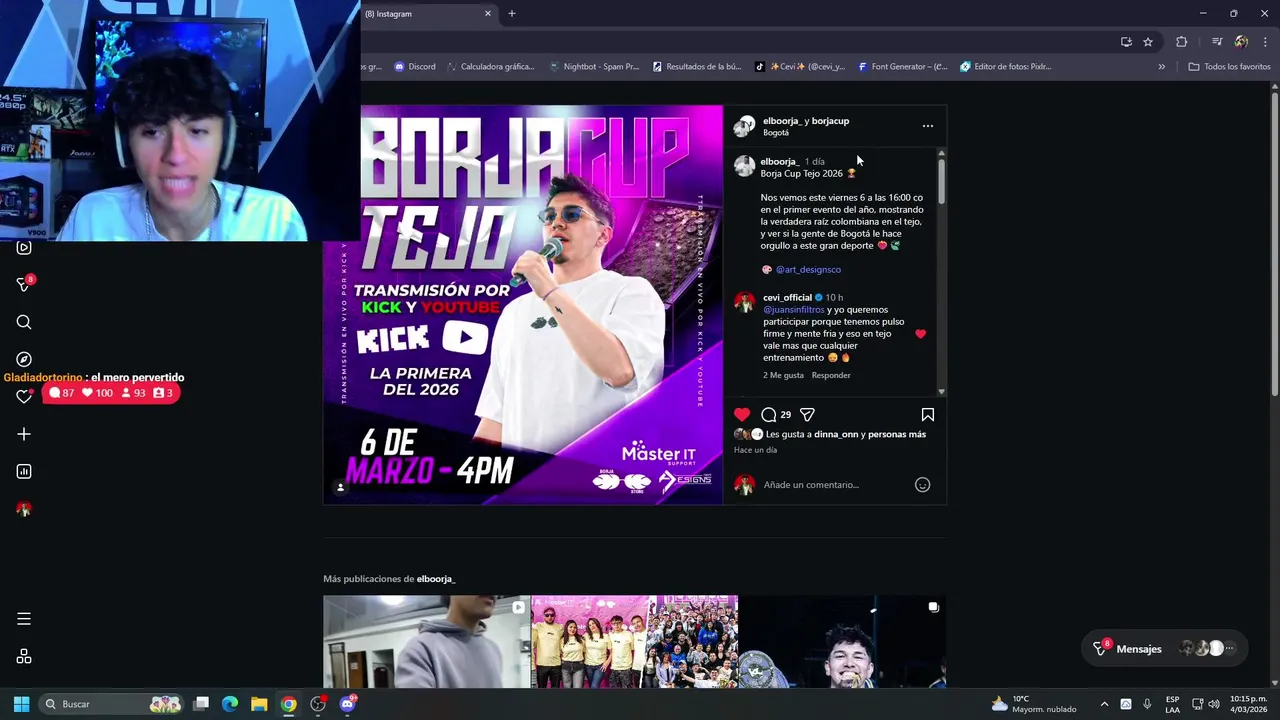Open the comment bubble icon on post
Image resolution: width=1280 pixels, height=720 pixels.
(768, 414)
